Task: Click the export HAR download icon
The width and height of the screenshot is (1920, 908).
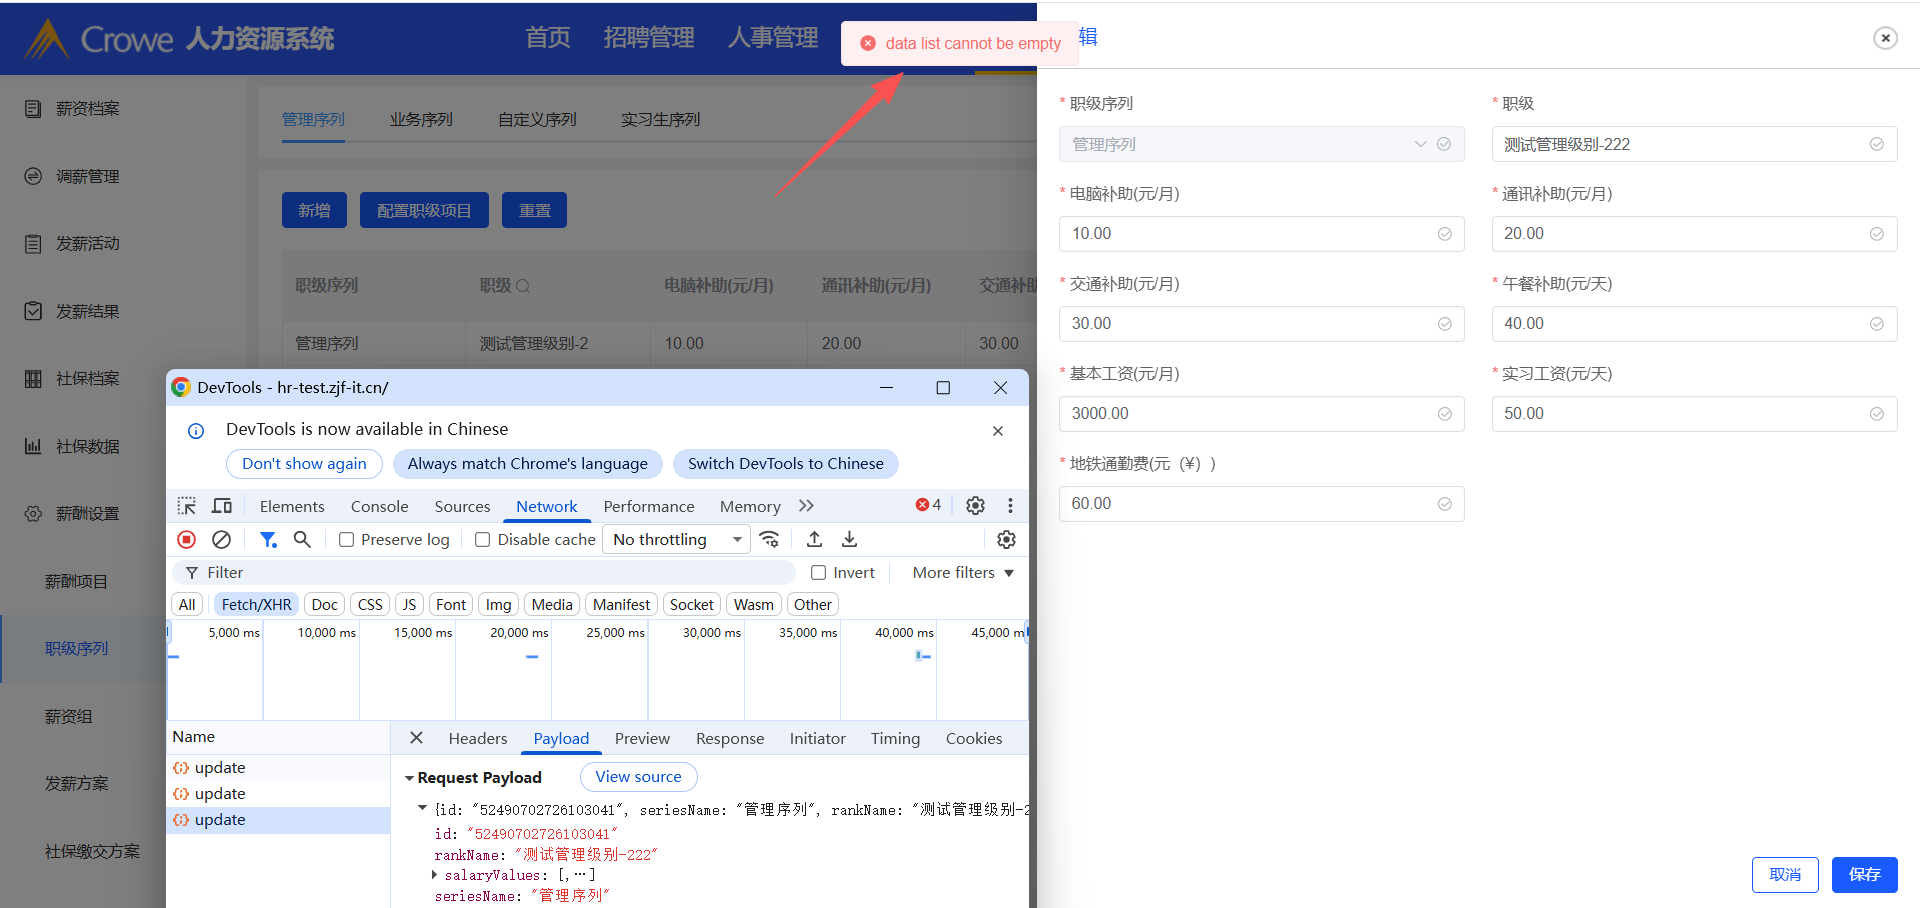Action: click(849, 540)
